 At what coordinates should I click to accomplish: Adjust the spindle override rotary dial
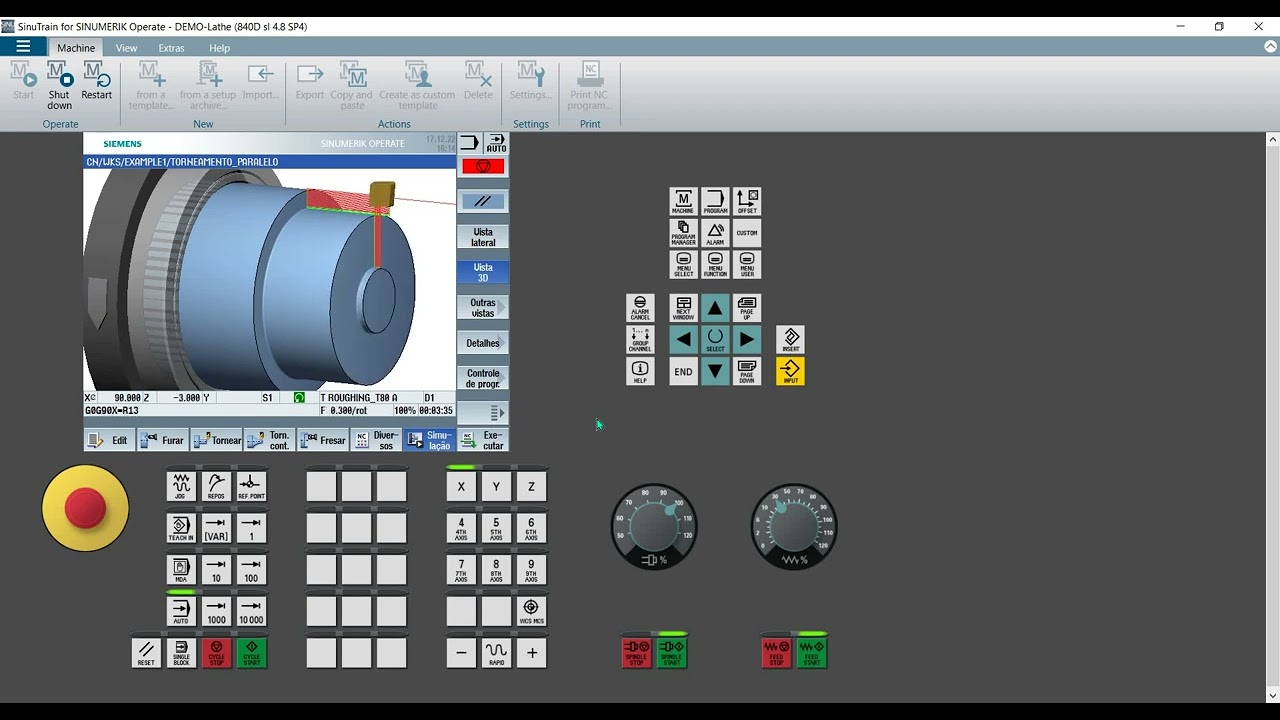click(654, 526)
